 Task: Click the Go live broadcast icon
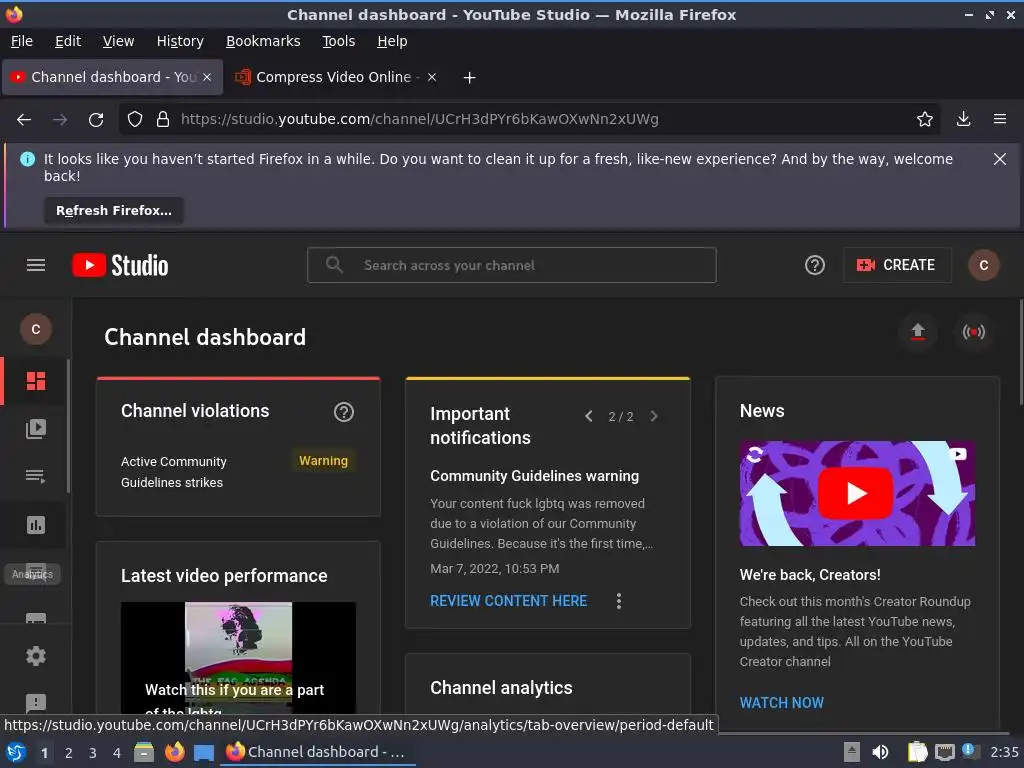[x=973, y=332]
